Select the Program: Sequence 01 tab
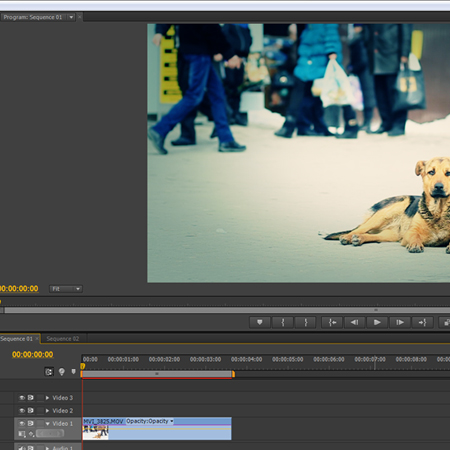450x450 pixels. 33,17
